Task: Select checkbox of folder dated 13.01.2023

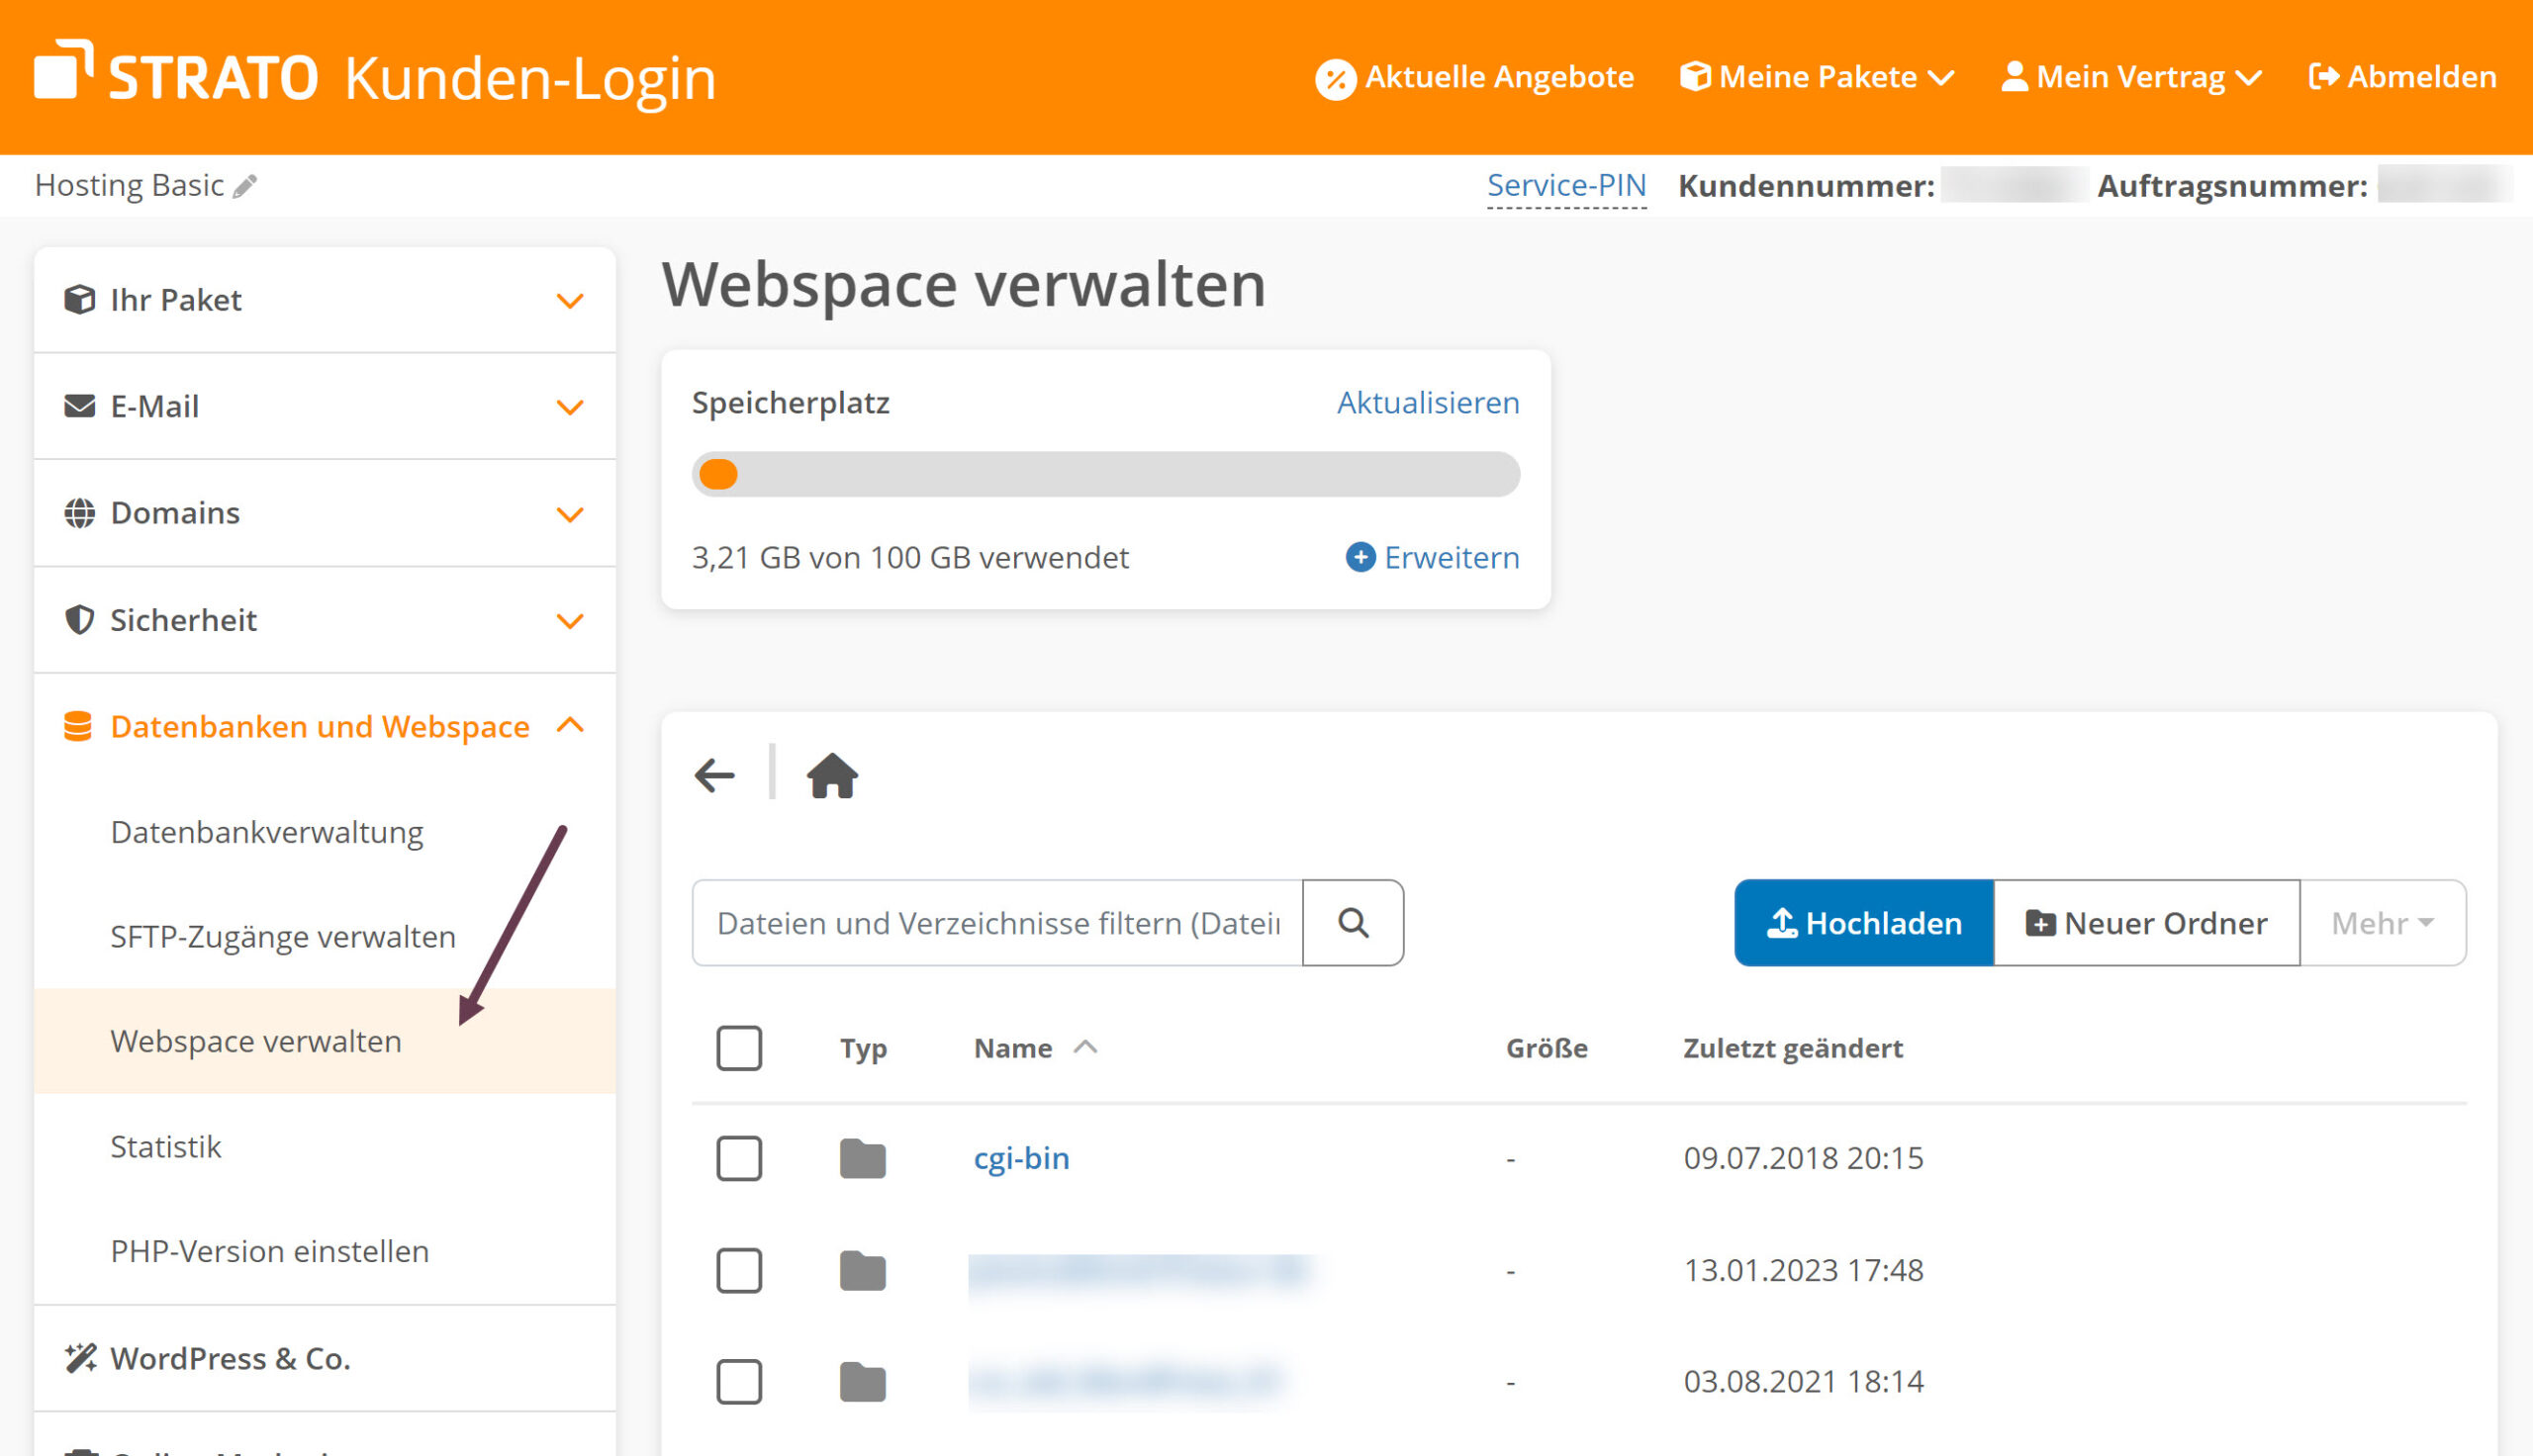Action: click(739, 1270)
